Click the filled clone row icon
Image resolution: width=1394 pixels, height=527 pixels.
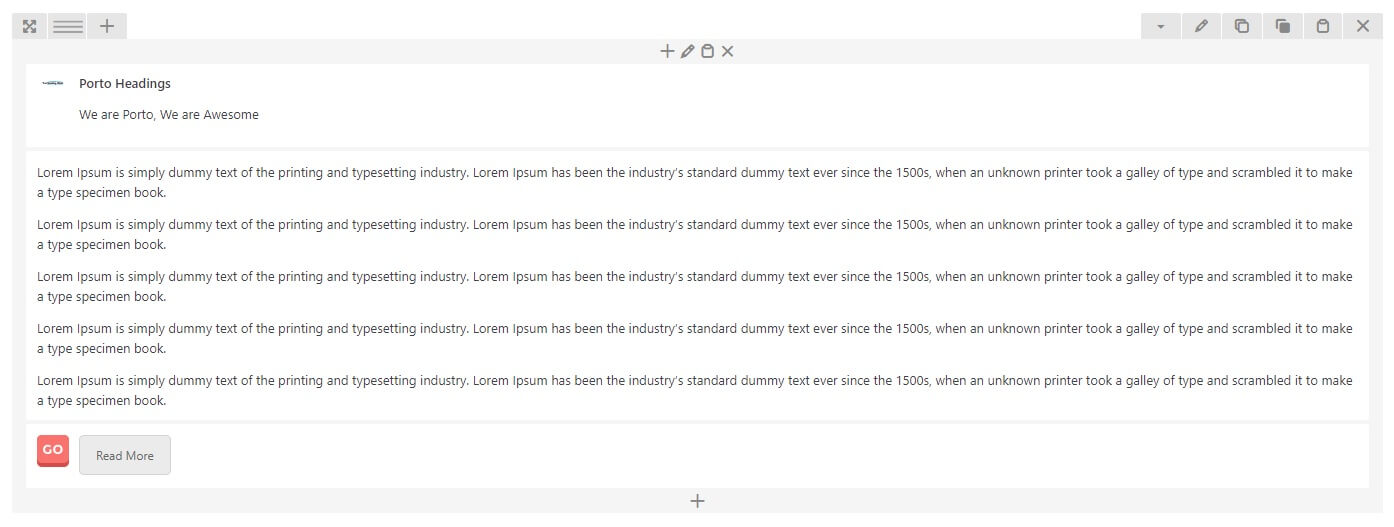click(1282, 27)
